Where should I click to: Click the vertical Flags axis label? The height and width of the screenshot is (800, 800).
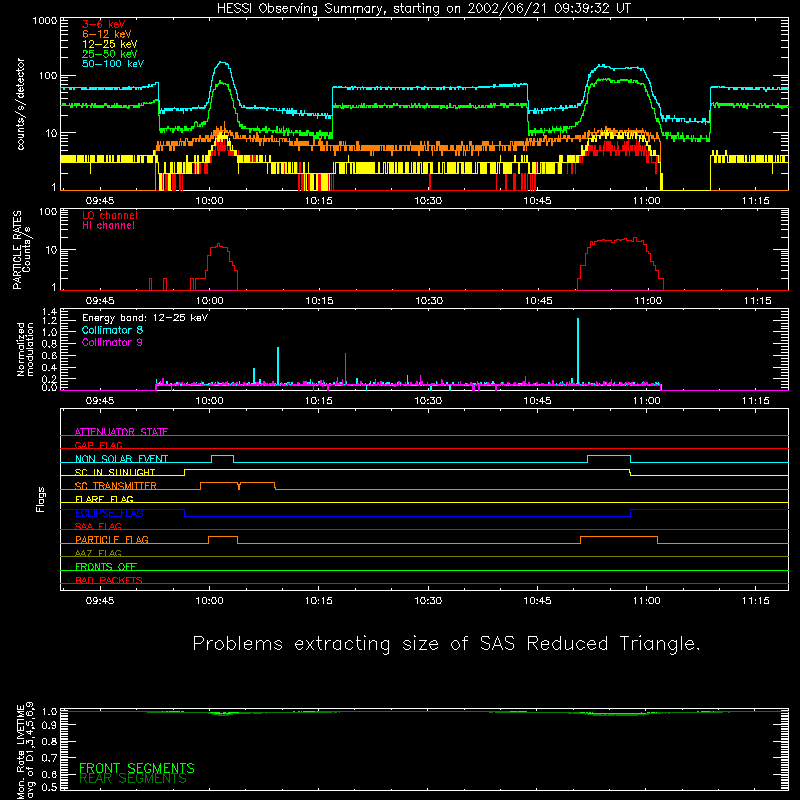coord(40,499)
